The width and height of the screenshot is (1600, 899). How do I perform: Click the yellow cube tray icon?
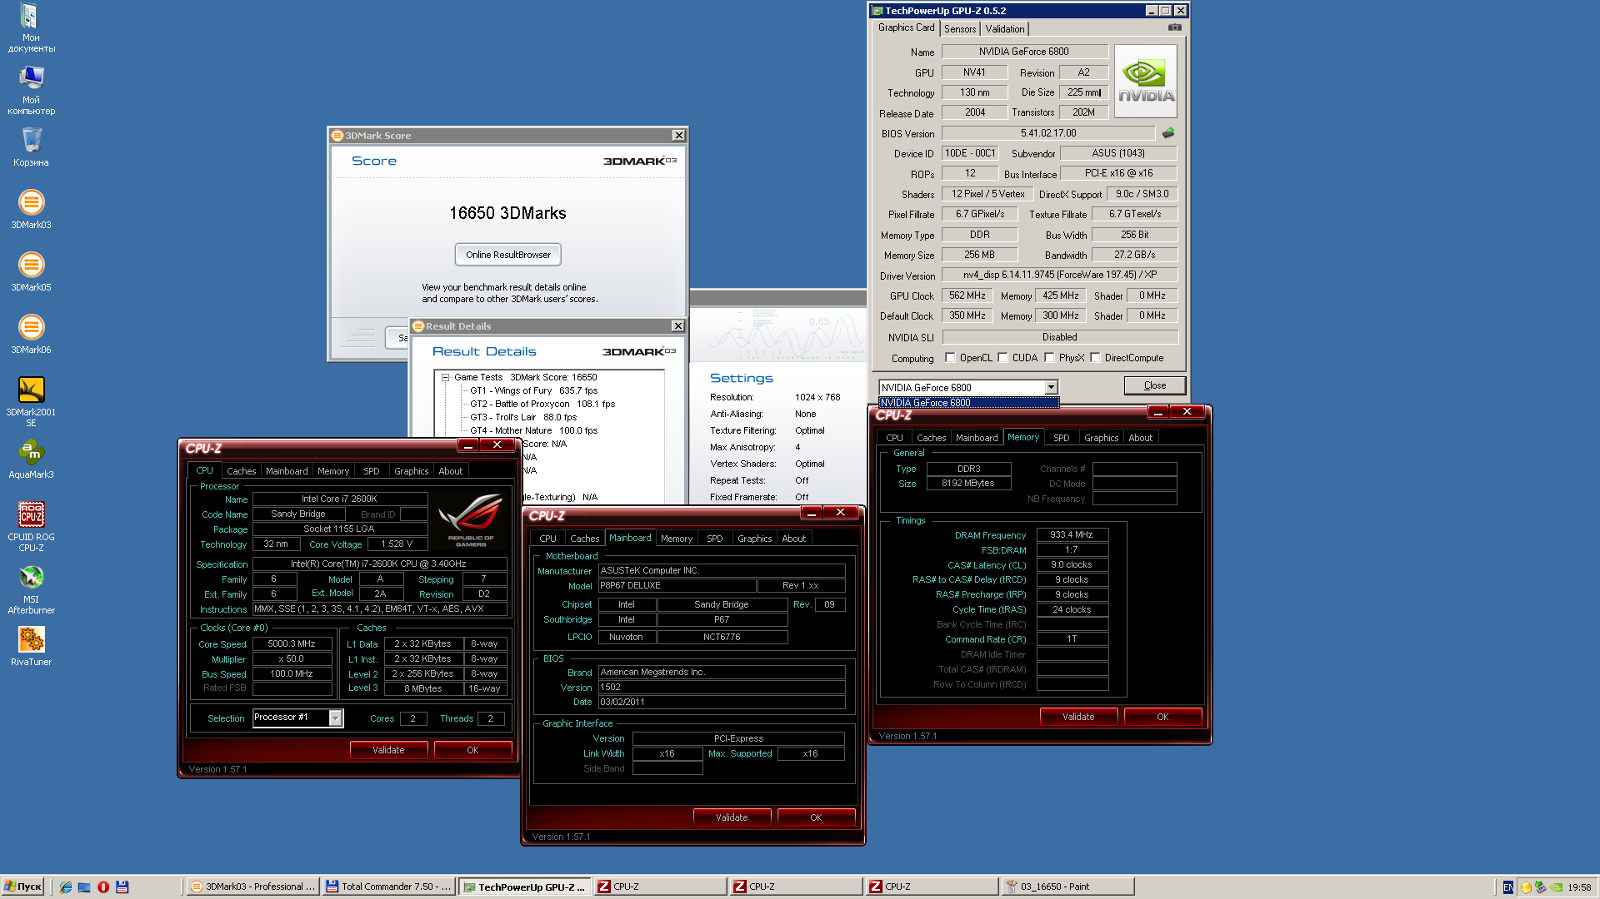point(1526,887)
